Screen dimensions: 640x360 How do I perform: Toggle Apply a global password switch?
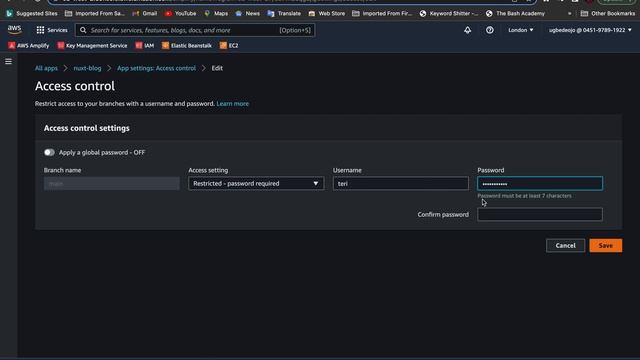point(49,152)
